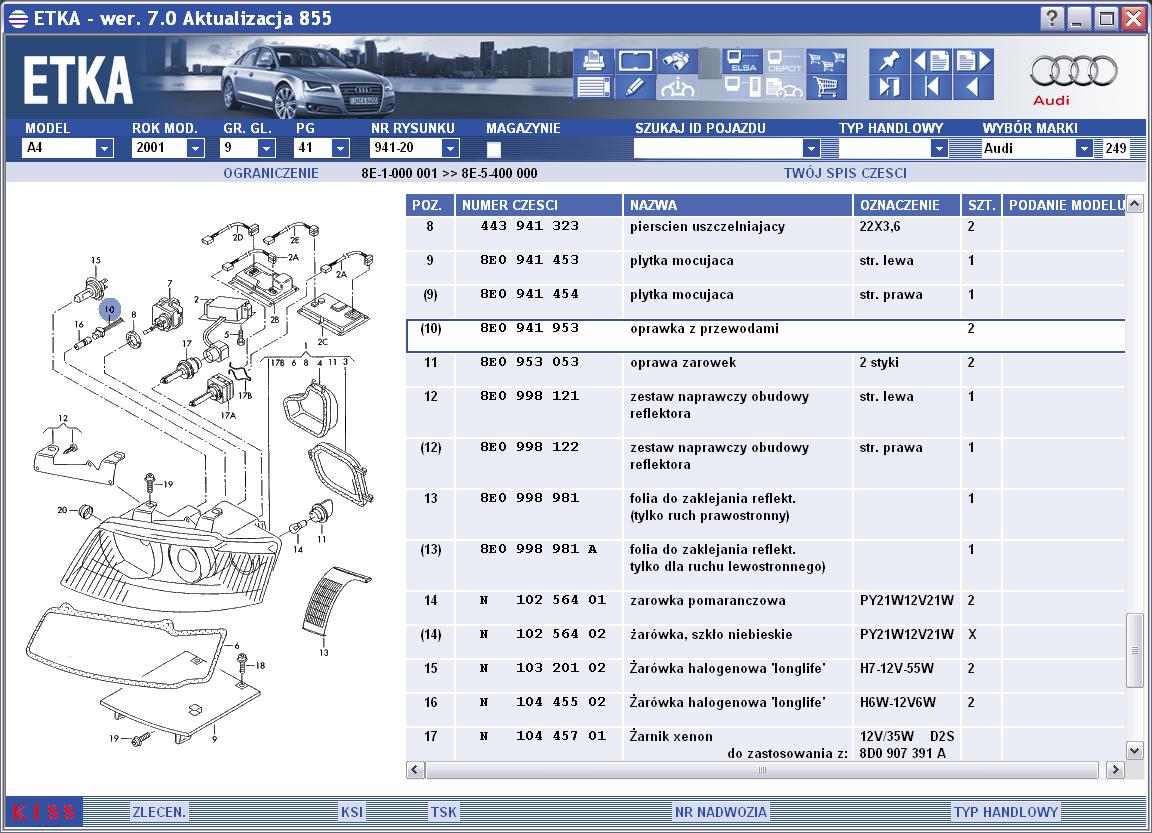
Task: Click KSI in the bottom bar
Action: point(352,812)
